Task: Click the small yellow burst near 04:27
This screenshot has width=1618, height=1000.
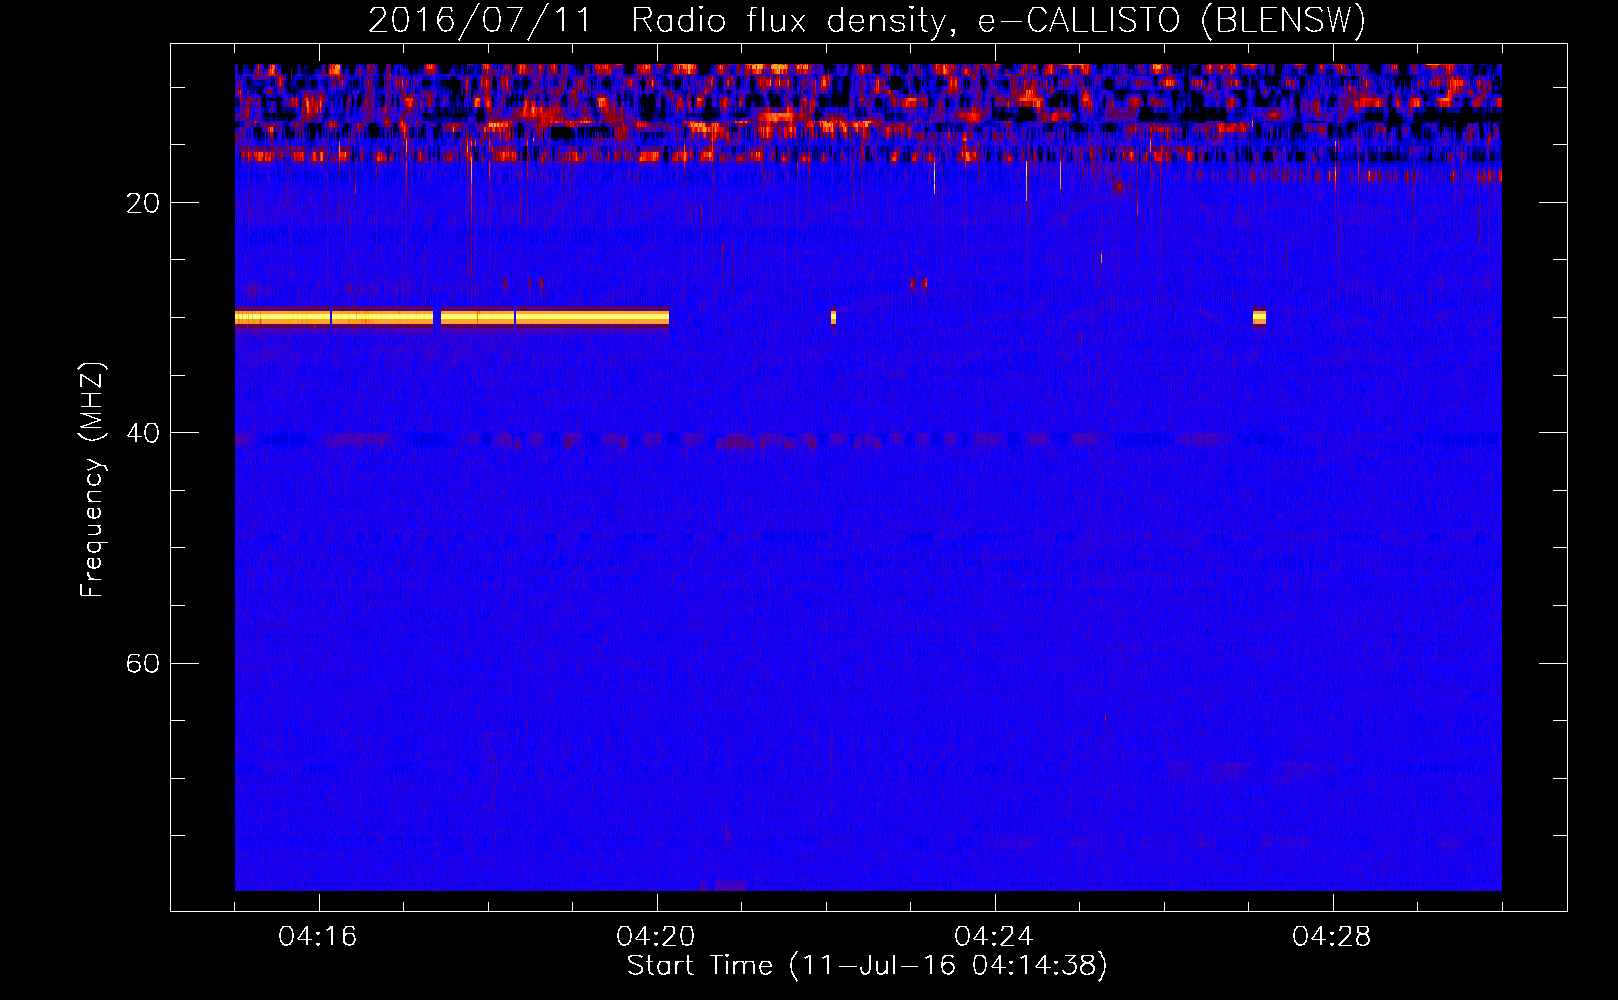Action: click(x=1259, y=318)
